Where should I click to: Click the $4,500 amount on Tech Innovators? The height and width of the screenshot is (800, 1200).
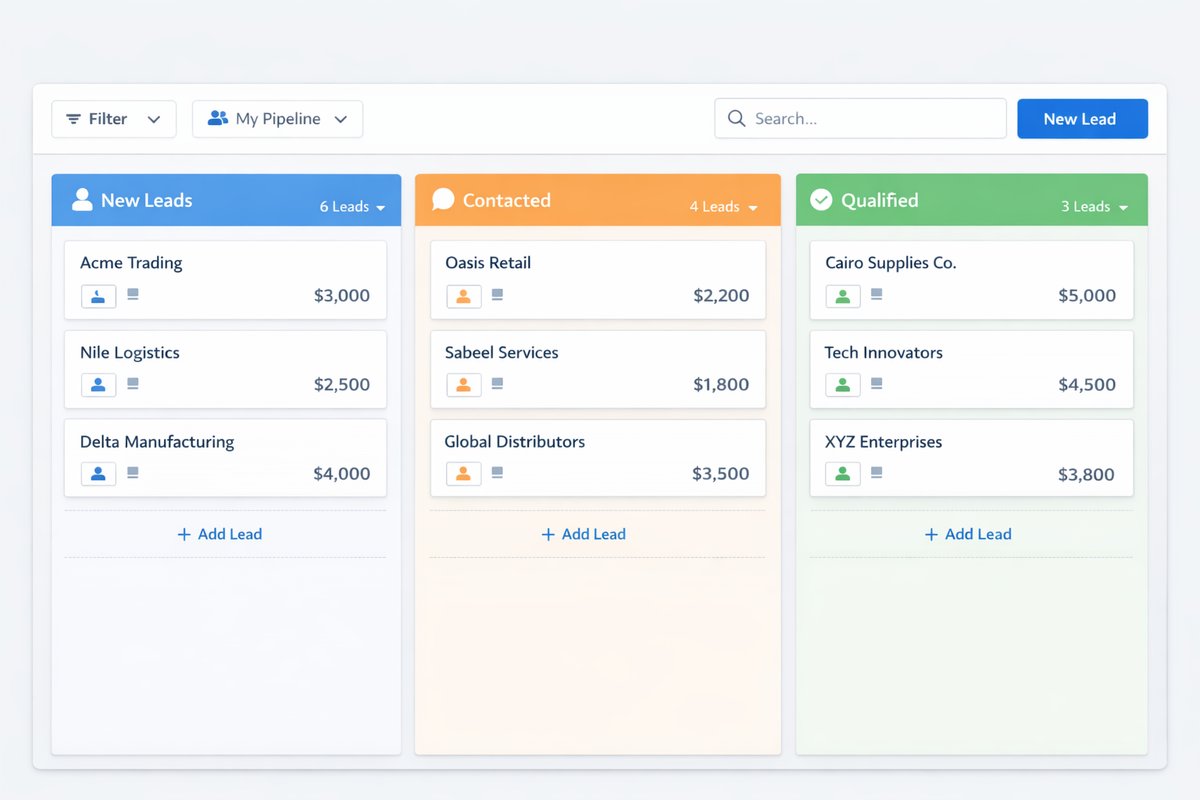(1087, 385)
